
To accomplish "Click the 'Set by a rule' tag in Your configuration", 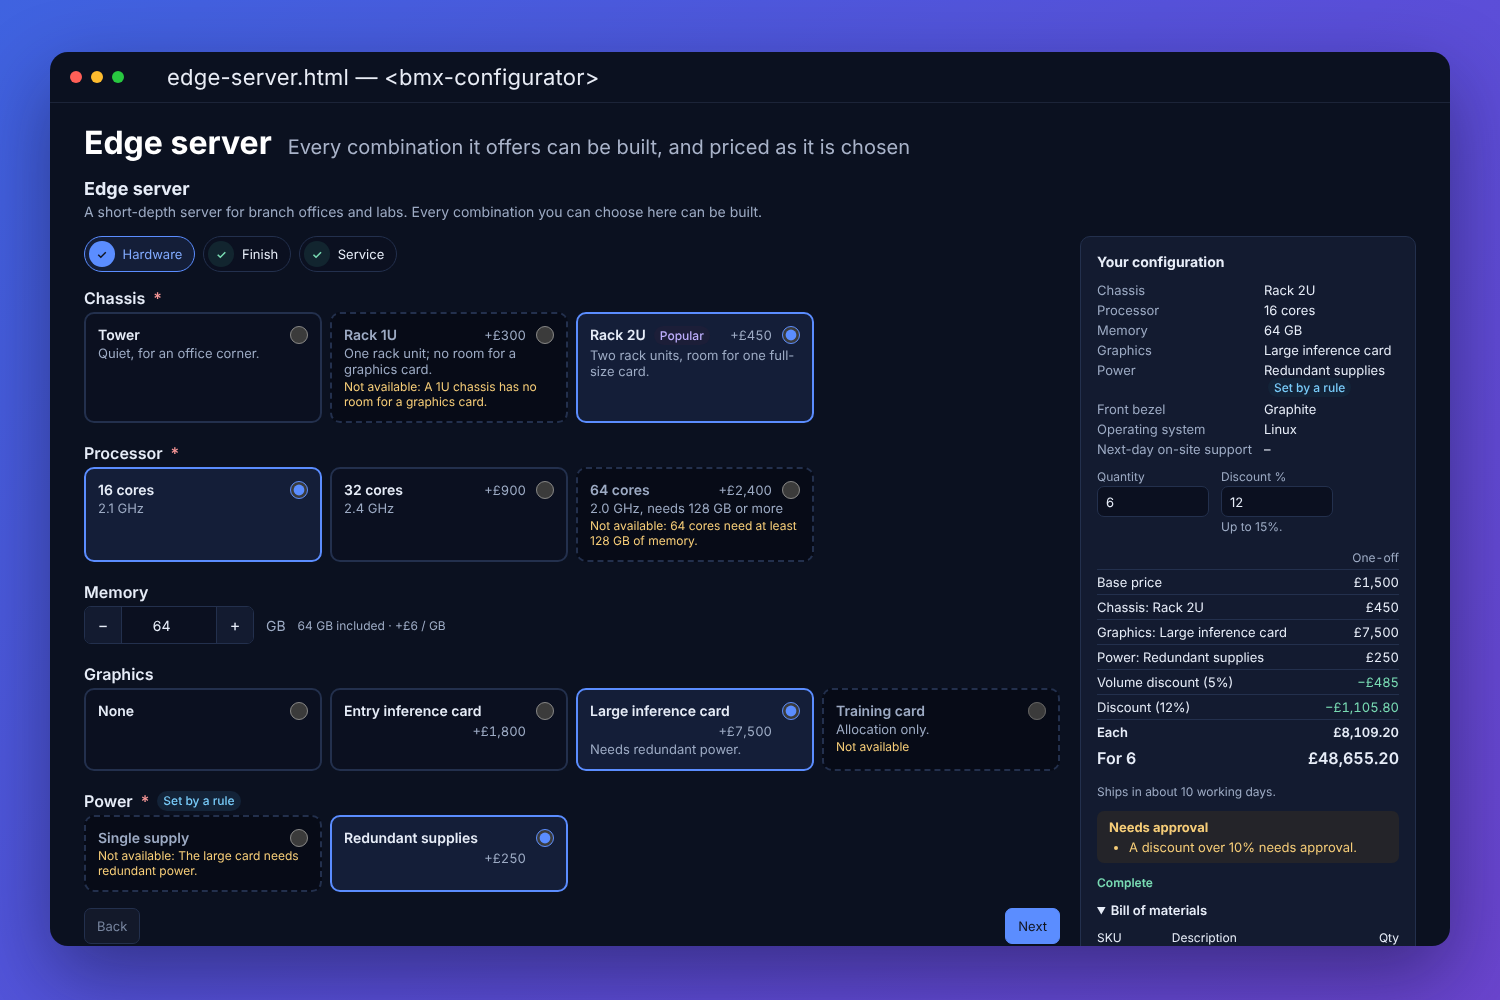I will coord(1309,388).
